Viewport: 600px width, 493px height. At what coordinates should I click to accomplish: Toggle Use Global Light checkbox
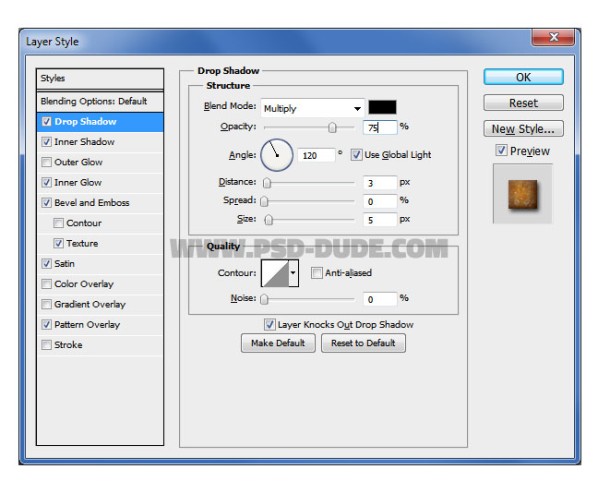coord(356,155)
